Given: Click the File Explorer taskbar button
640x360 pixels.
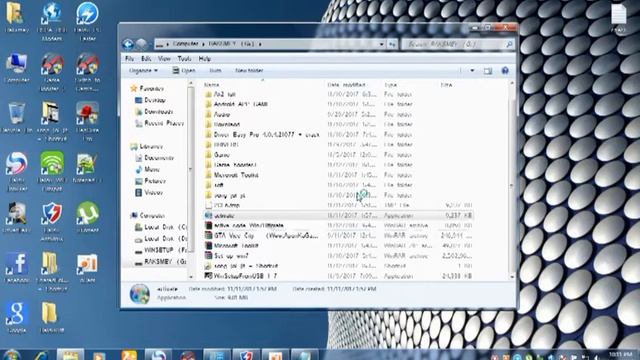Looking at the screenshot, I should (70, 355).
